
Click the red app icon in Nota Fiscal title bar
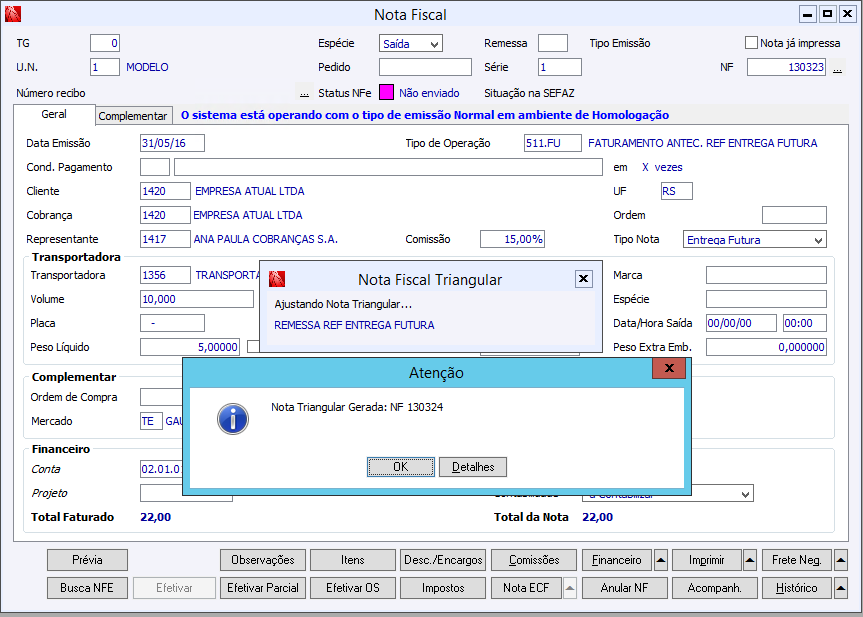13,14
